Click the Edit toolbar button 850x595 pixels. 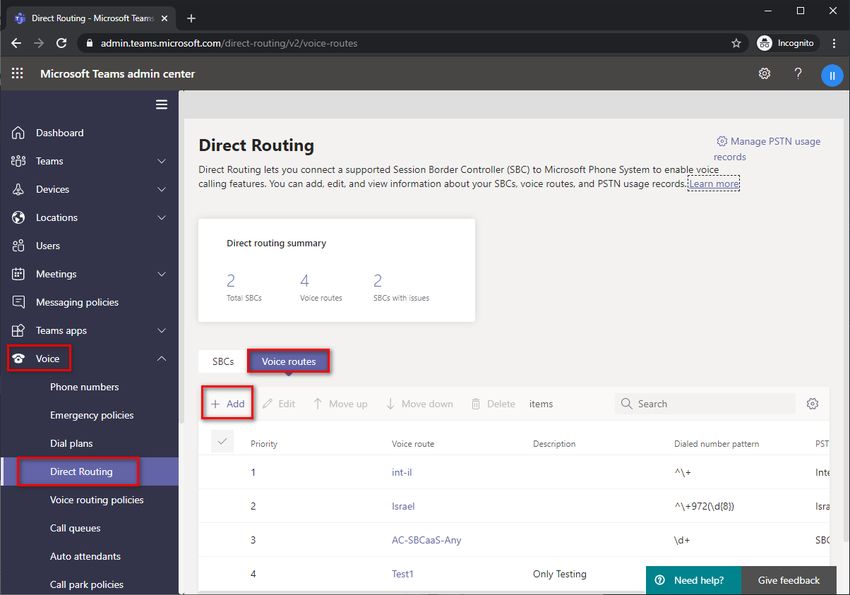pos(279,404)
